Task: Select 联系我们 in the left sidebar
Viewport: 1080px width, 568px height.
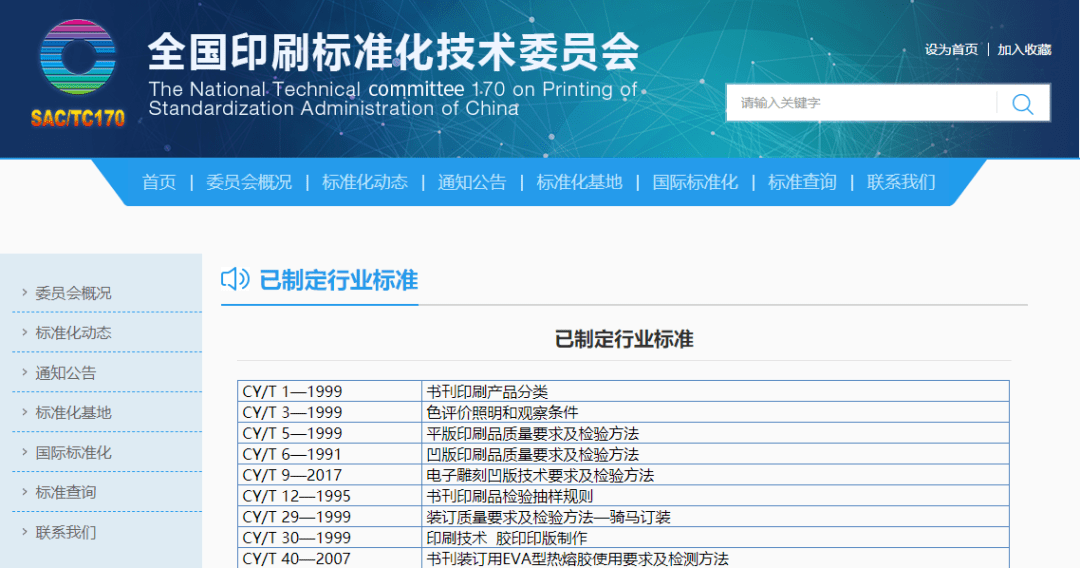Action: [65, 533]
